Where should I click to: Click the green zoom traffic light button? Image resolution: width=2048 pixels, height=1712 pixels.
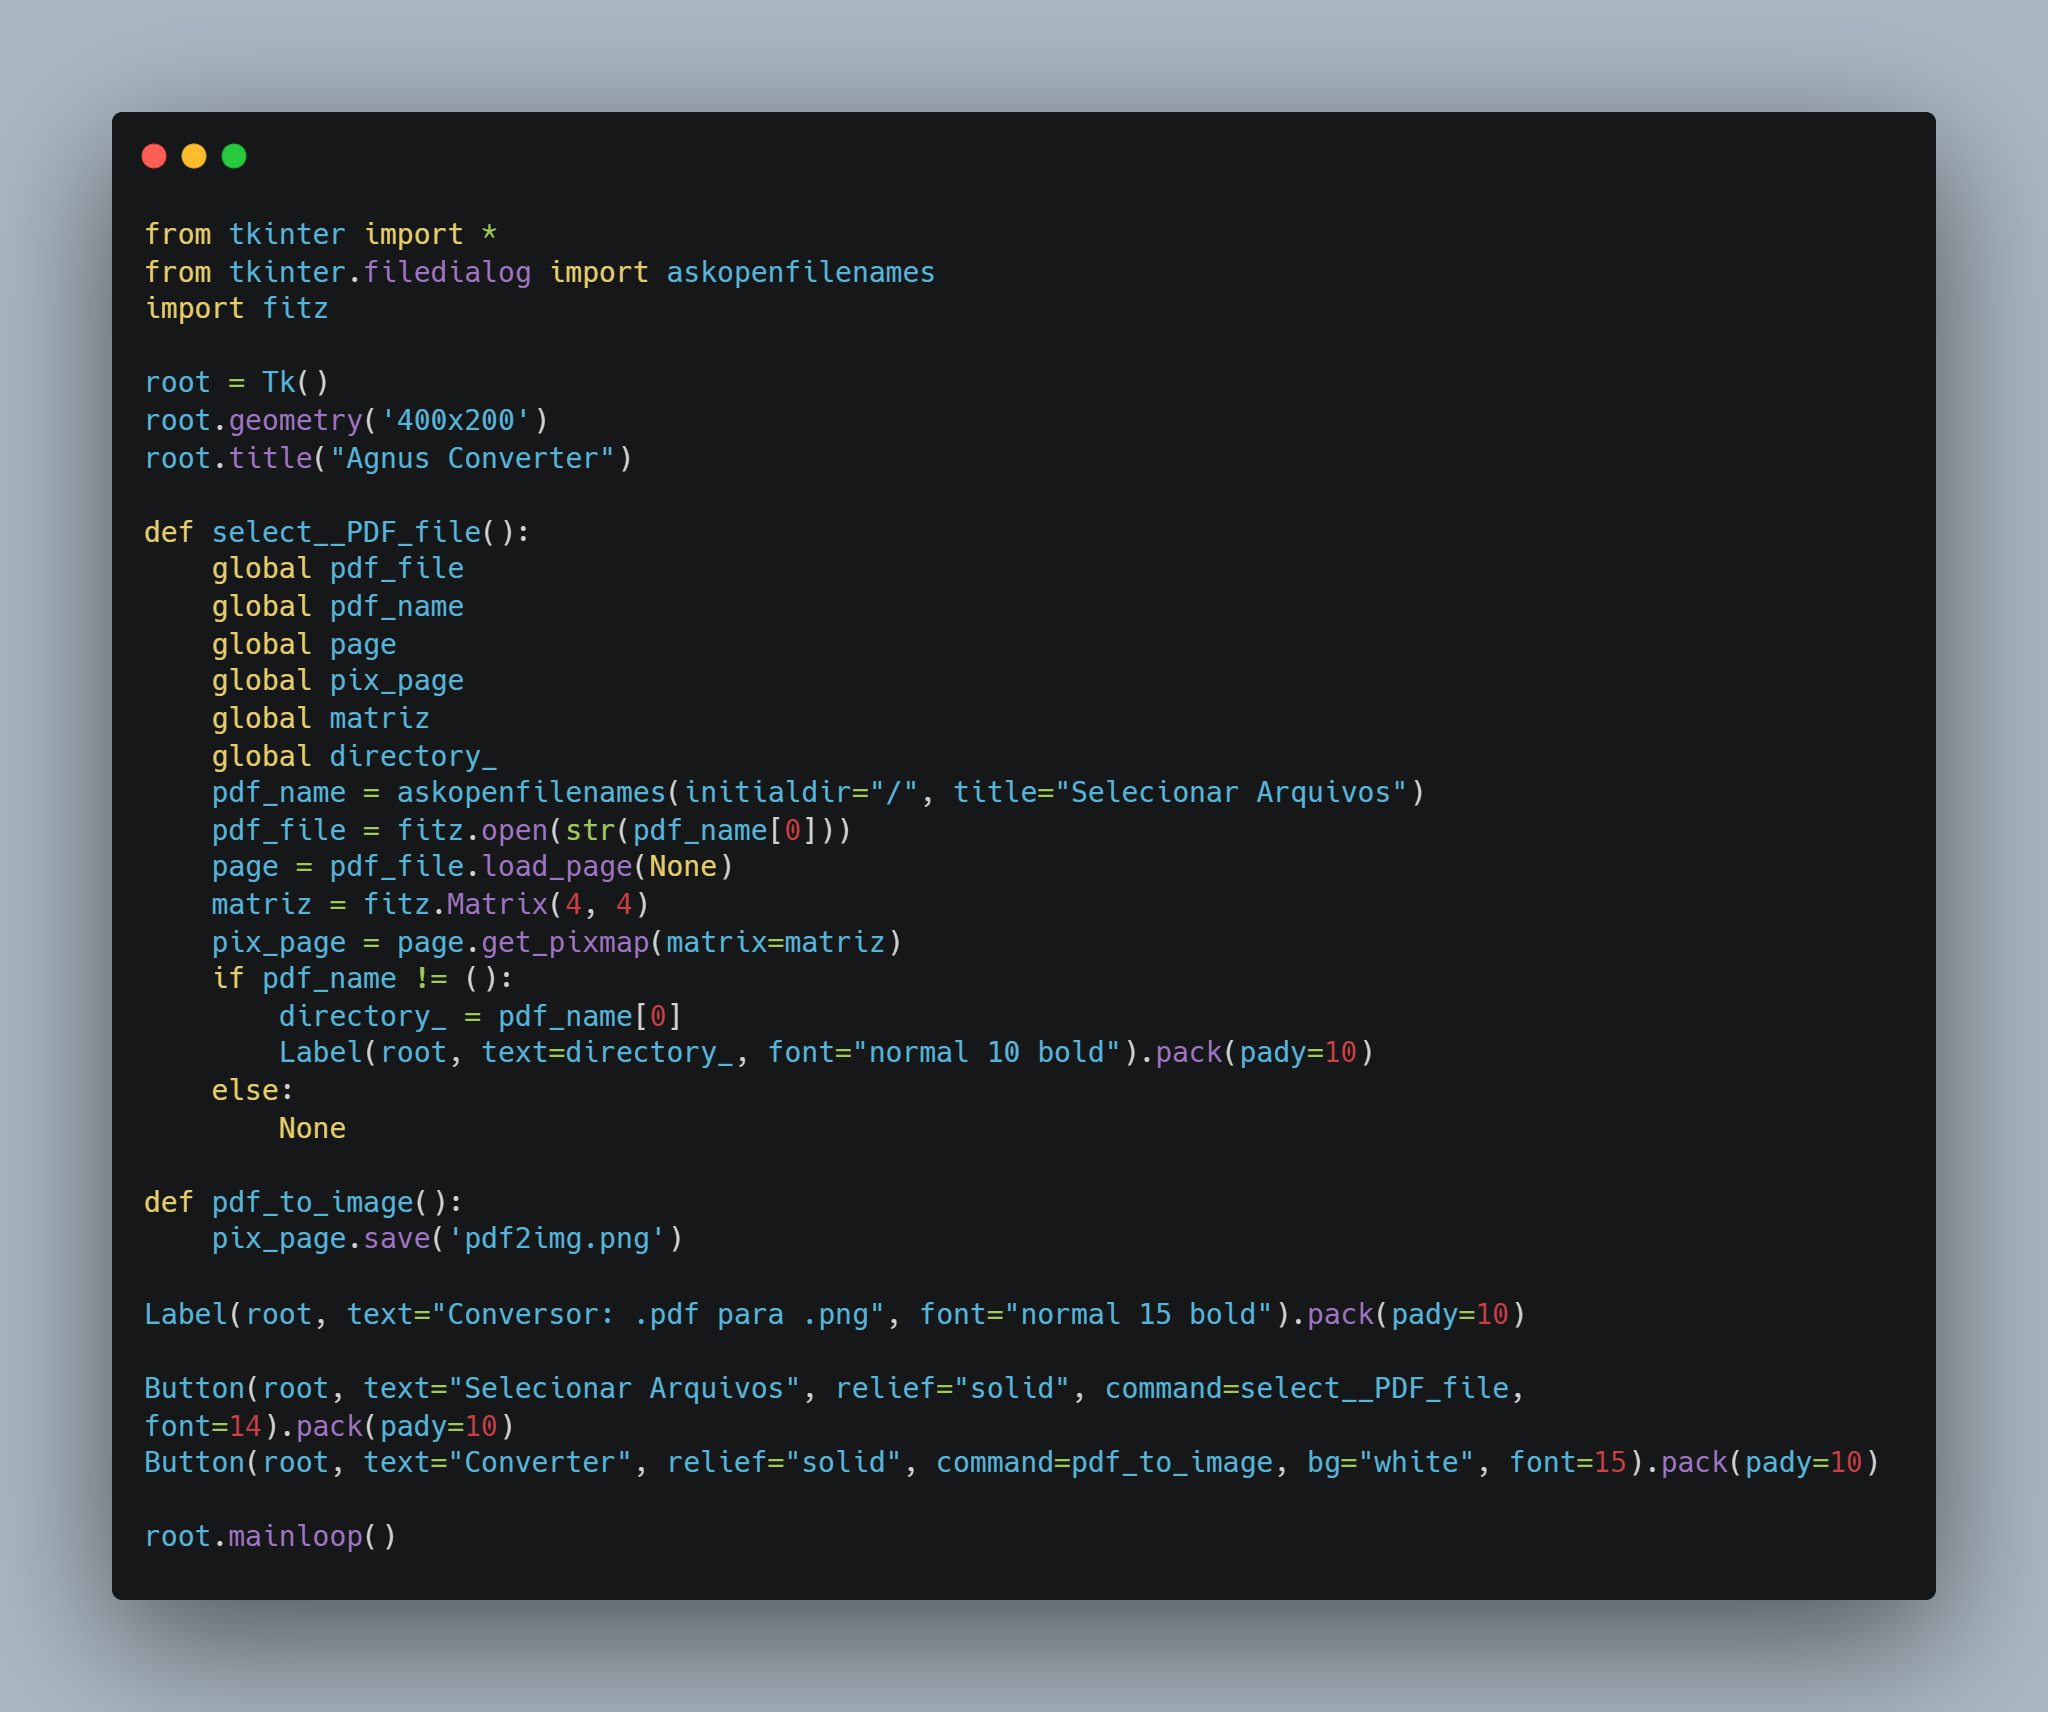tap(235, 156)
